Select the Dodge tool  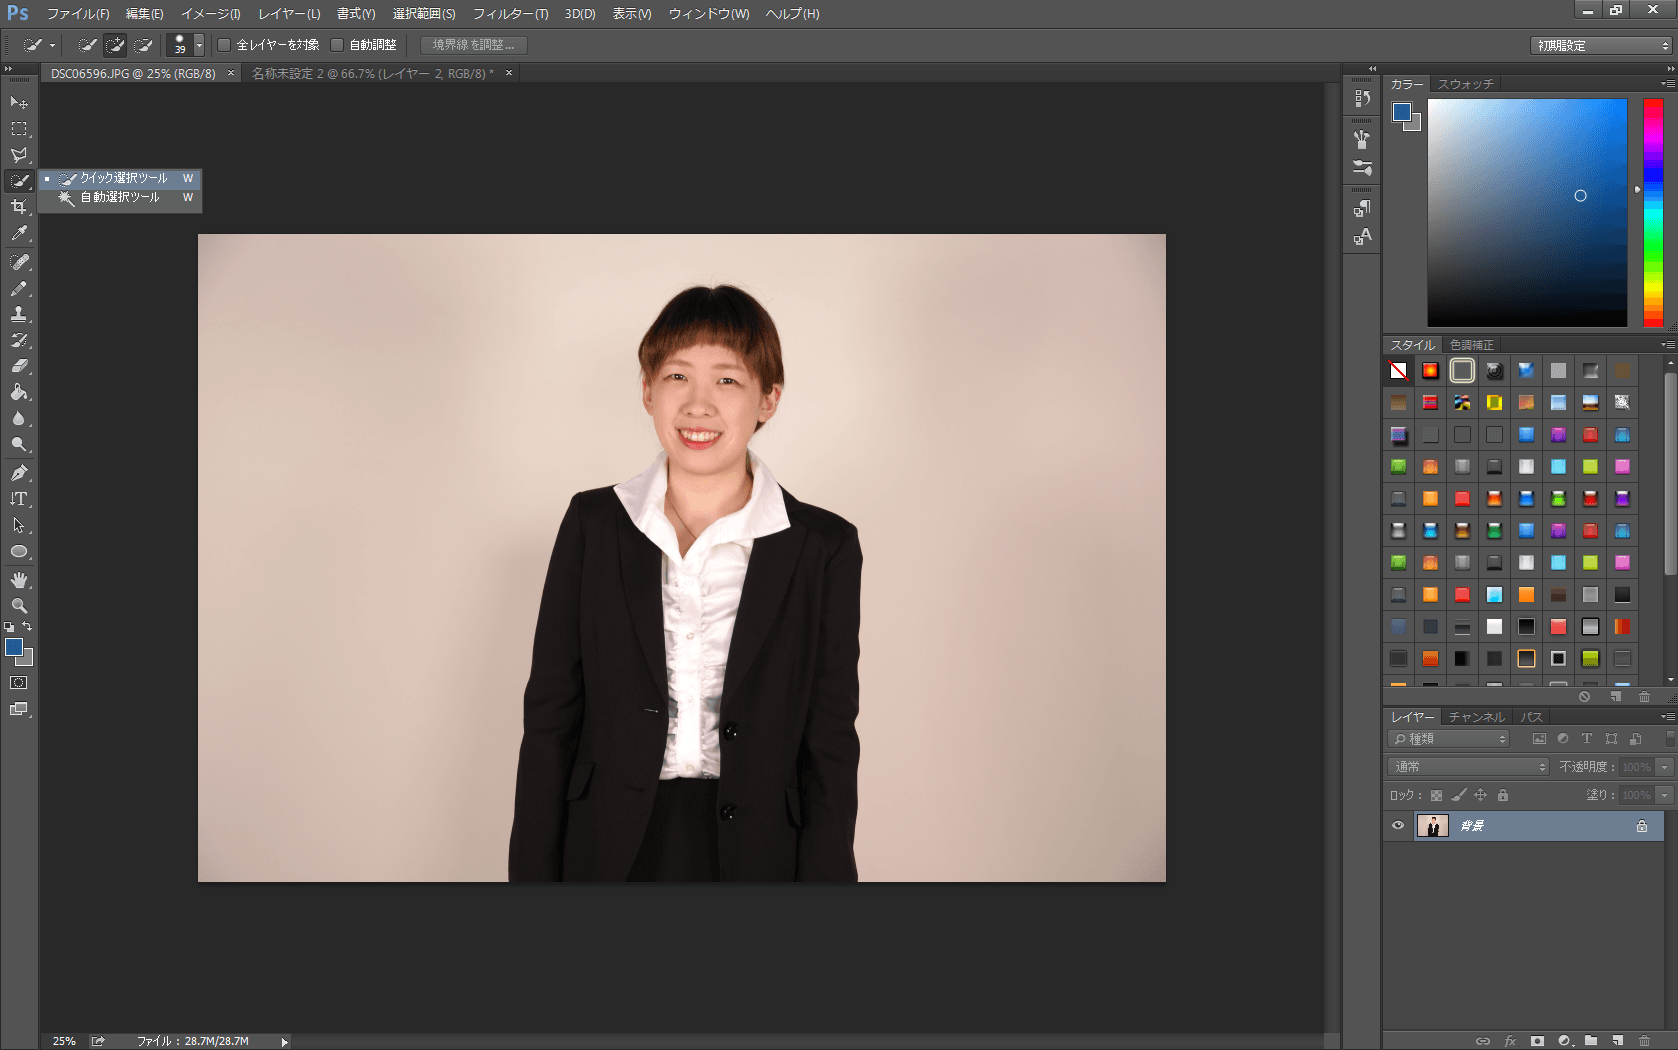tap(19, 444)
